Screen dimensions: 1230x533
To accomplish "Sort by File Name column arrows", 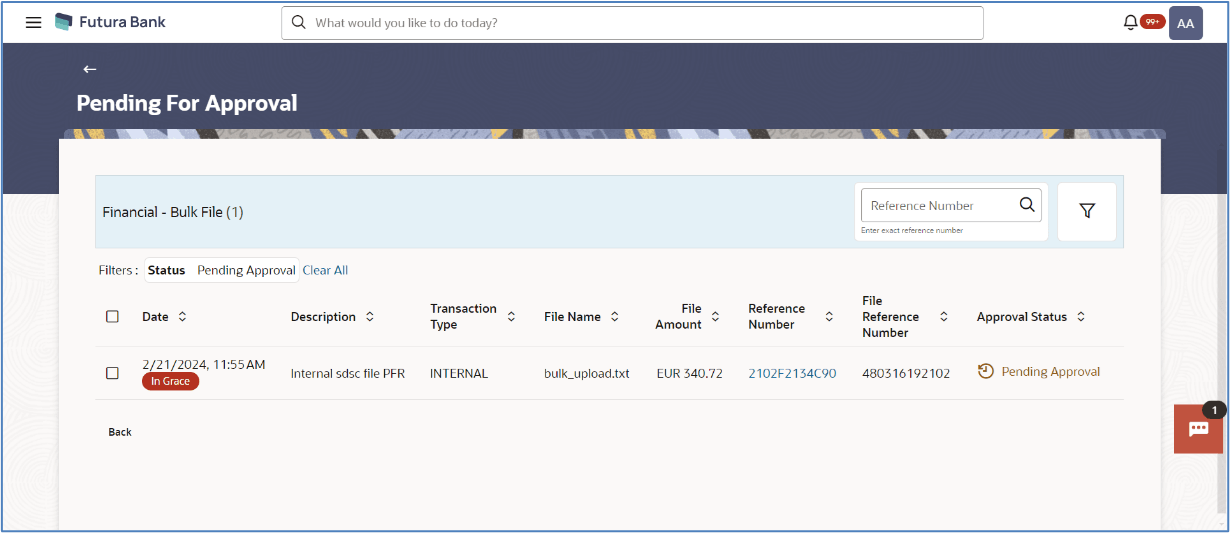I will (614, 316).
